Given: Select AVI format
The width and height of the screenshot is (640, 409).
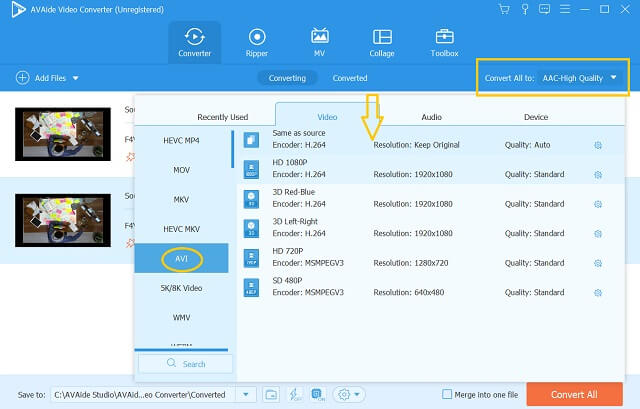Looking at the screenshot, I should [x=181, y=258].
